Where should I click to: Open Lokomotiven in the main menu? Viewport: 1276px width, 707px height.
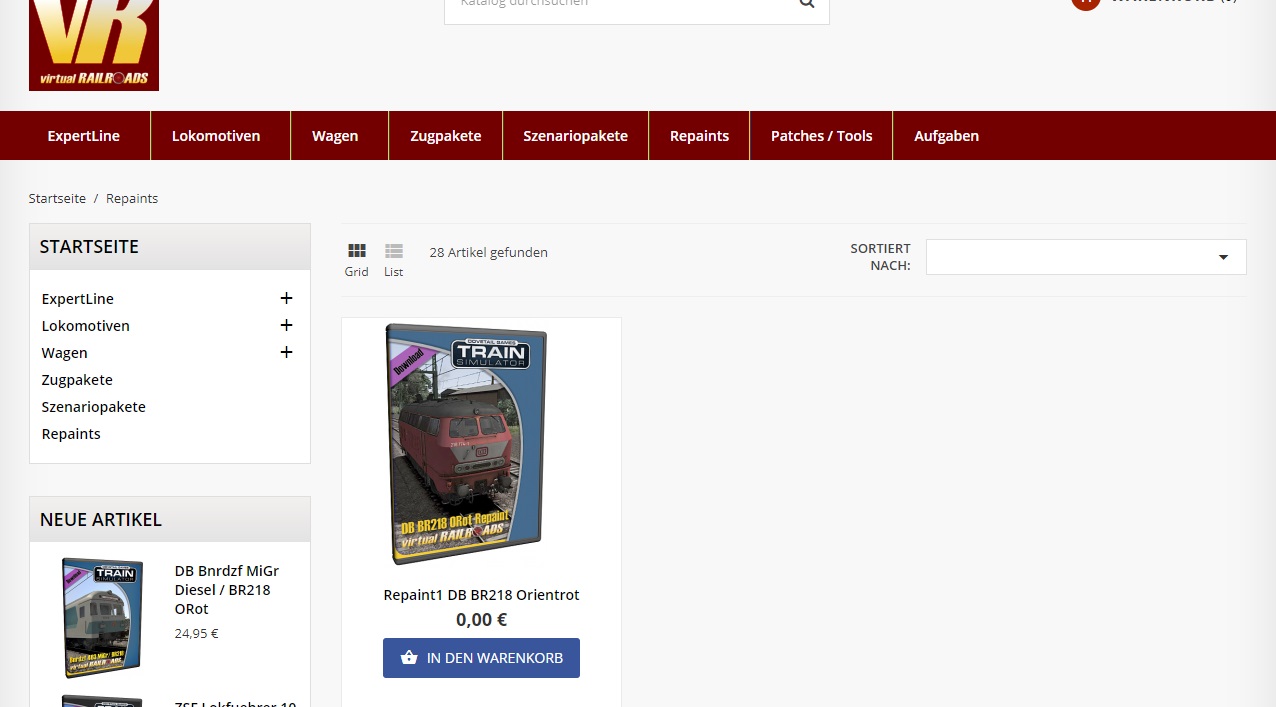tap(216, 136)
